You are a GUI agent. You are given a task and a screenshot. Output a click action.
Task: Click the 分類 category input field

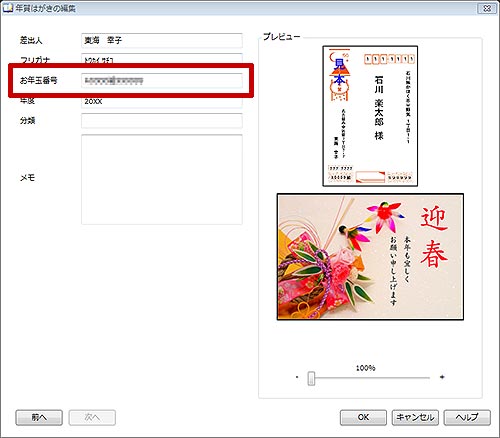pos(162,121)
